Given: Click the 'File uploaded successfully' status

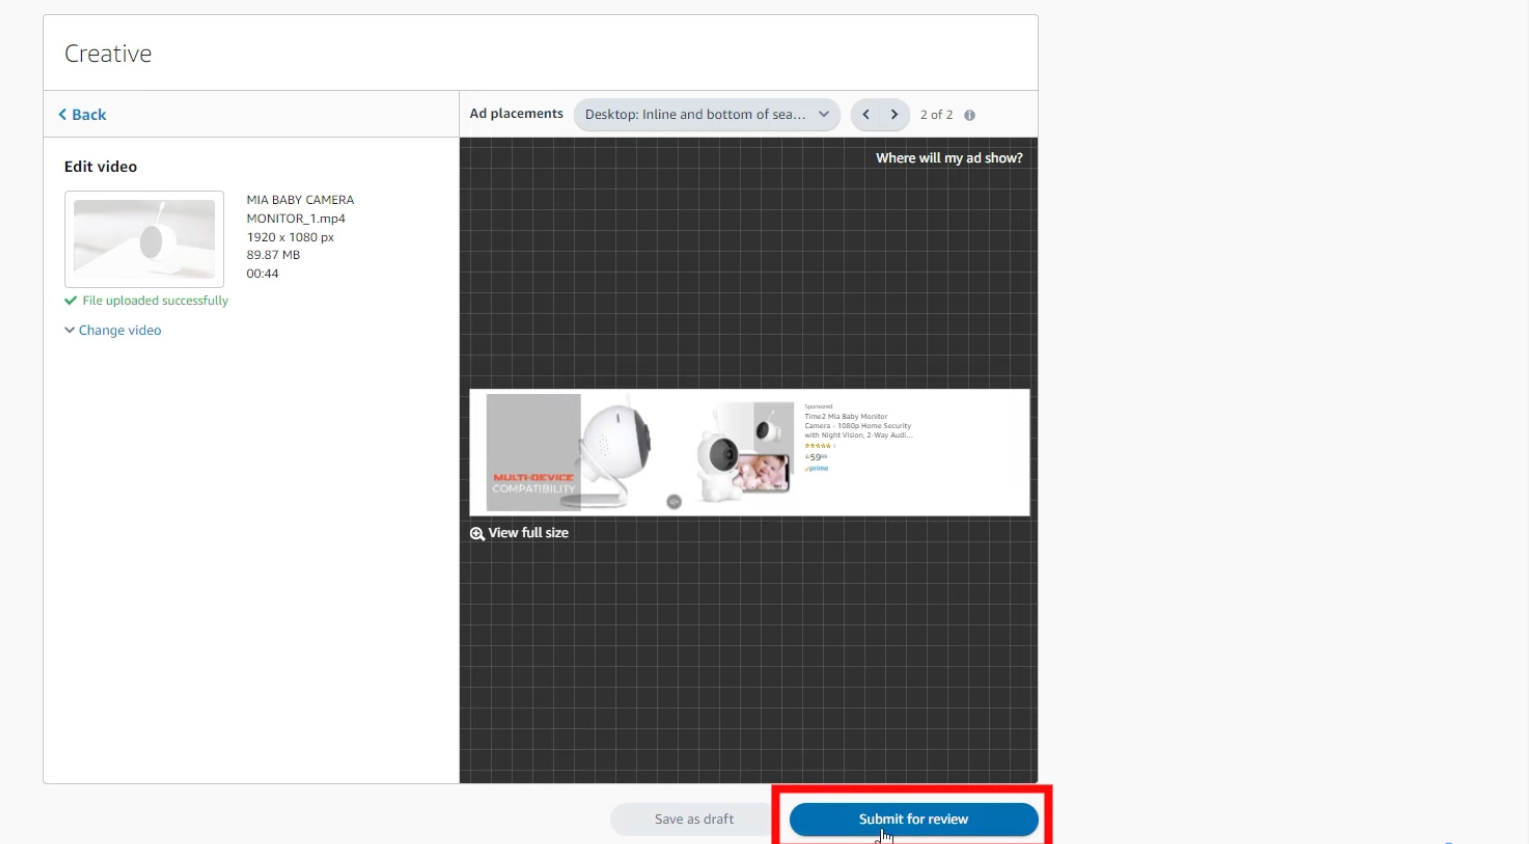Looking at the screenshot, I should click(x=146, y=300).
